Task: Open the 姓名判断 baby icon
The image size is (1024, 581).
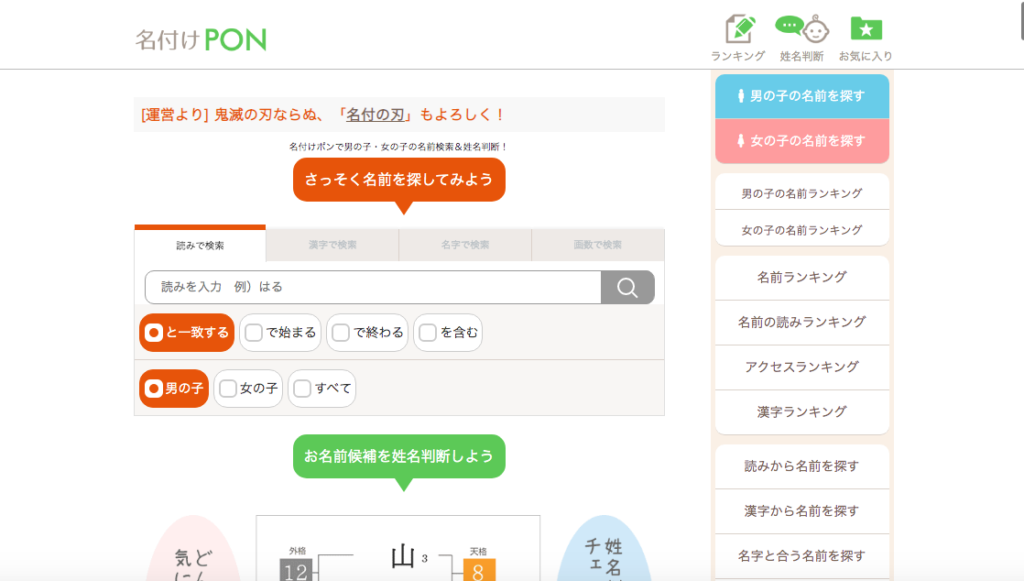Action: click(x=802, y=30)
